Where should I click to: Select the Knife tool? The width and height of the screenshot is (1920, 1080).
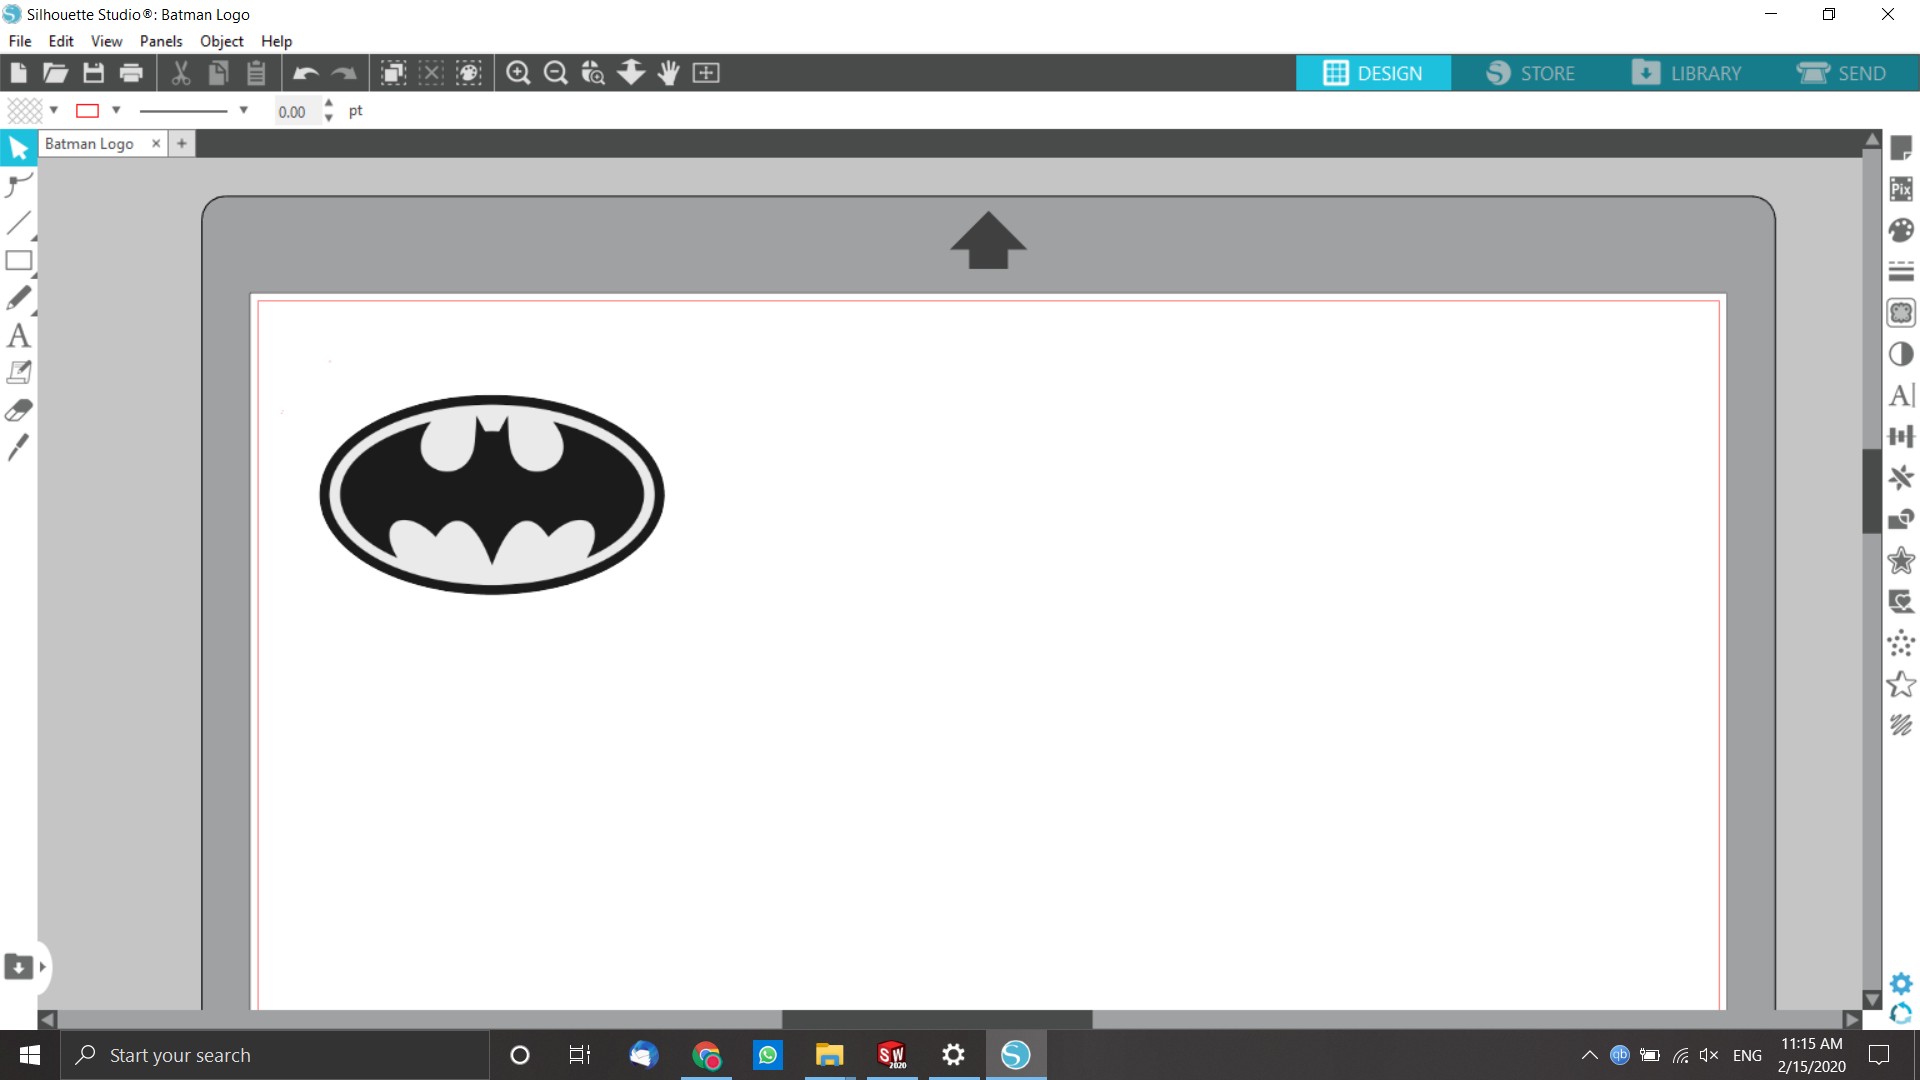18,448
